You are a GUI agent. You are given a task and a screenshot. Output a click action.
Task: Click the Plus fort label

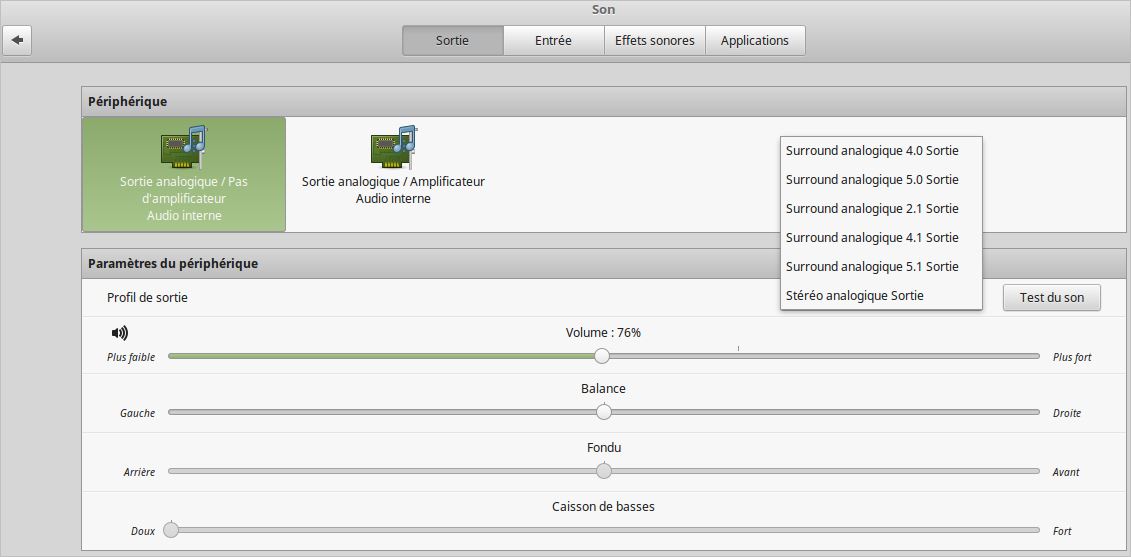point(1072,357)
